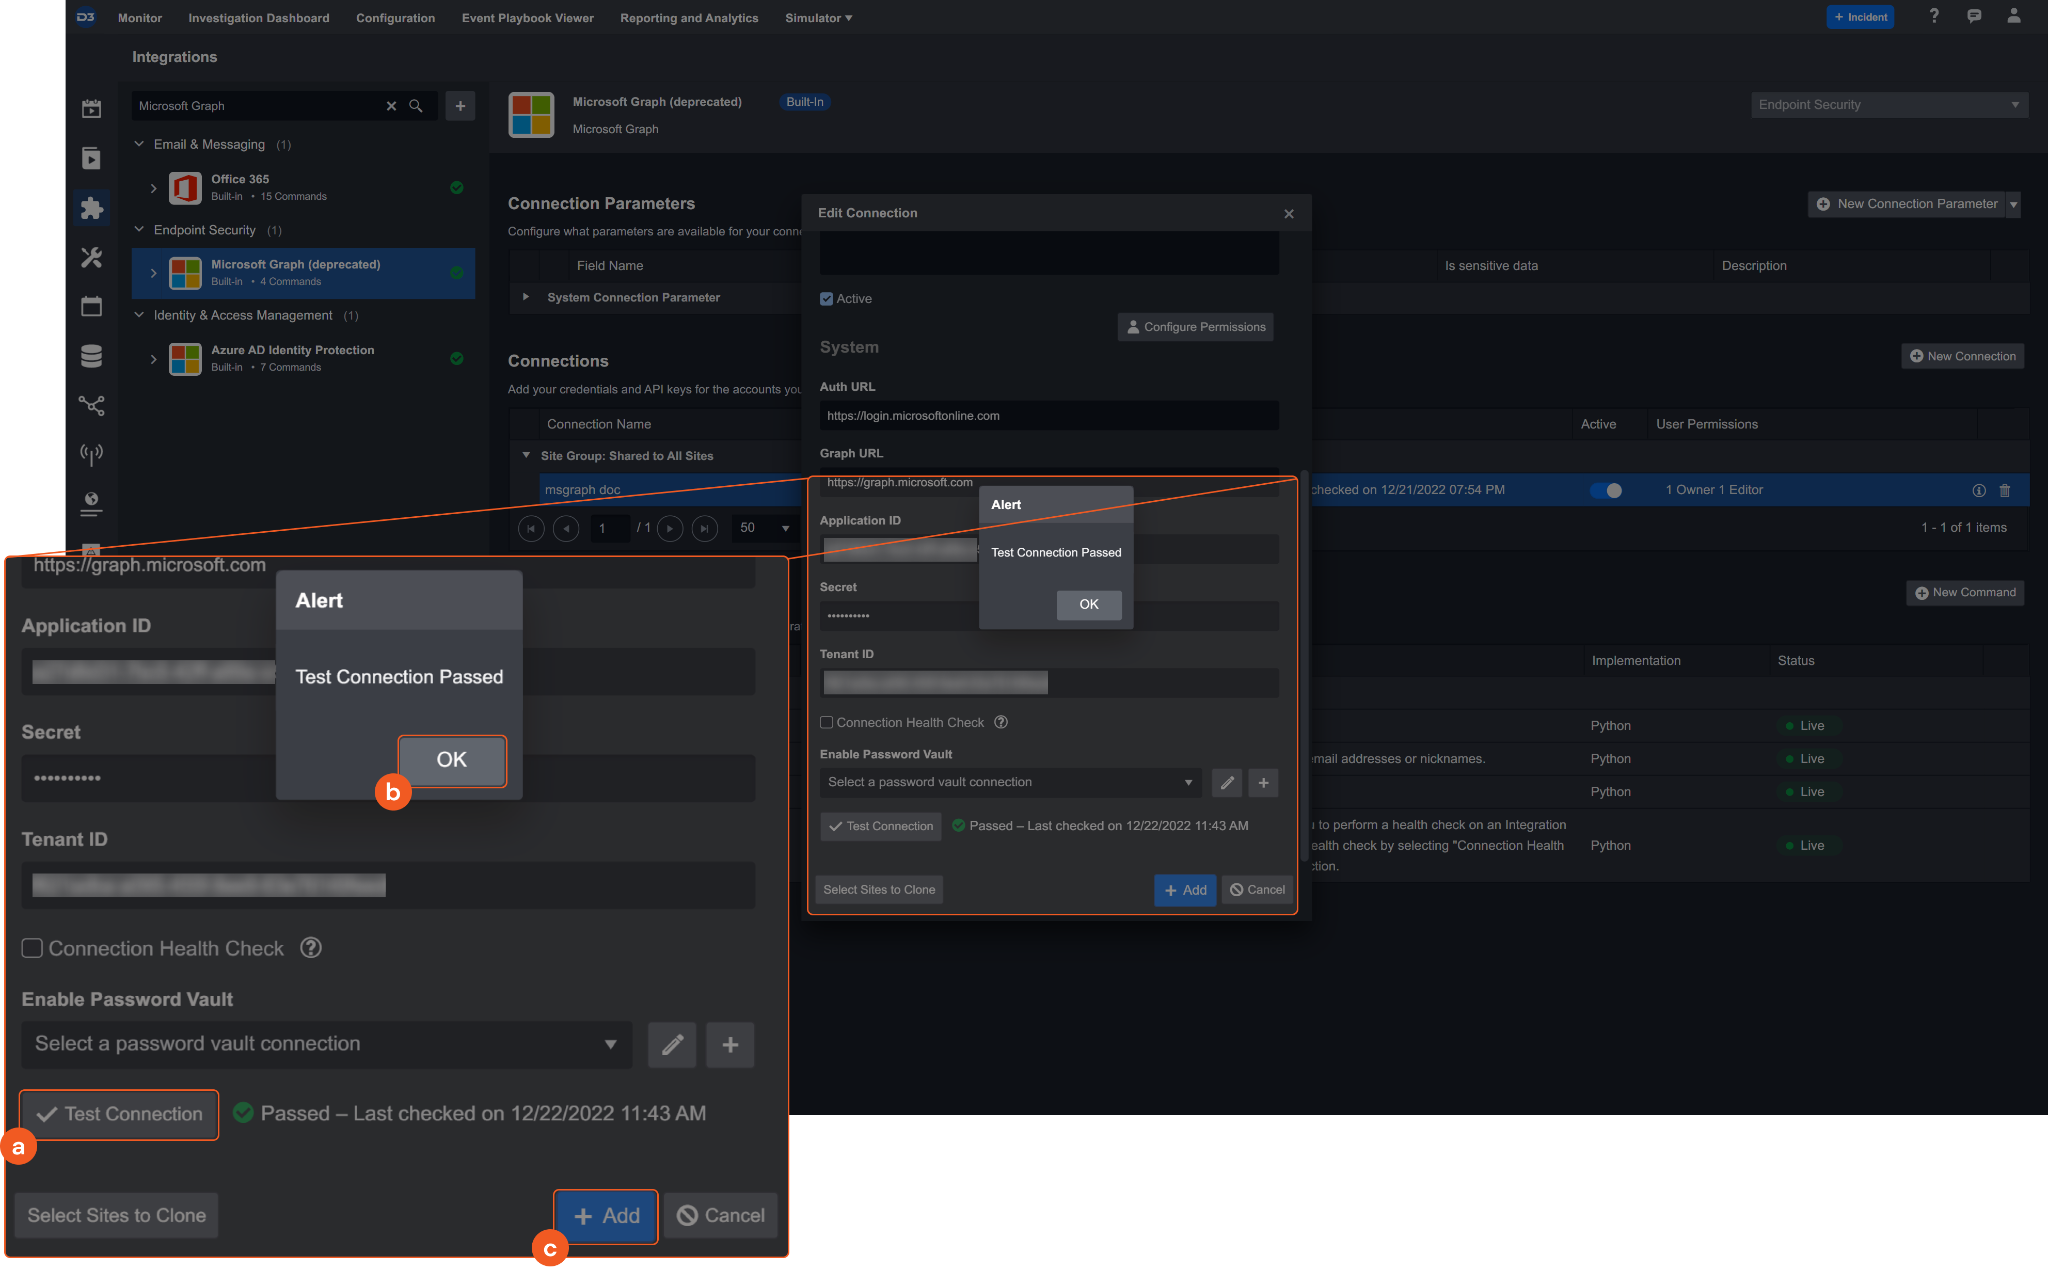Open the Integrations puzzle icon in sidebar
The width and height of the screenshot is (2048, 1267).
point(91,208)
